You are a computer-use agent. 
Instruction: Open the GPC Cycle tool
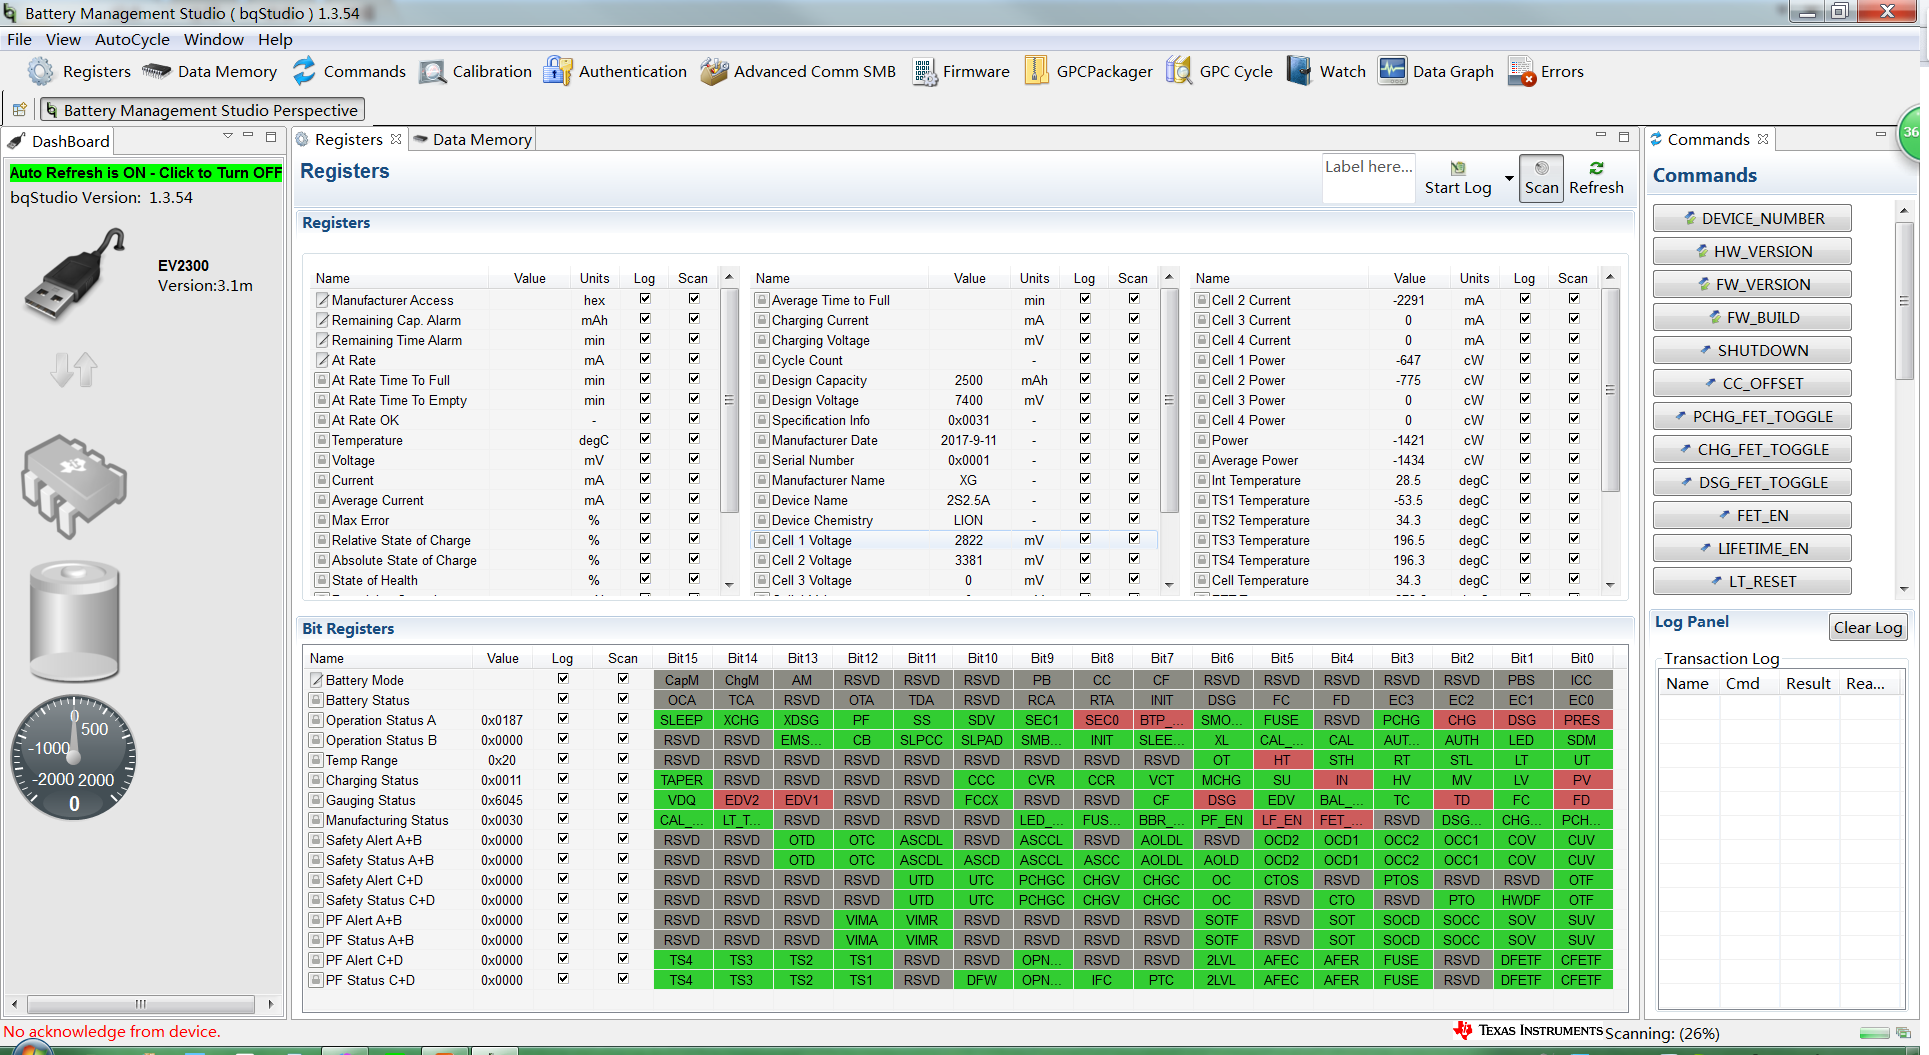pos(1219,71)
